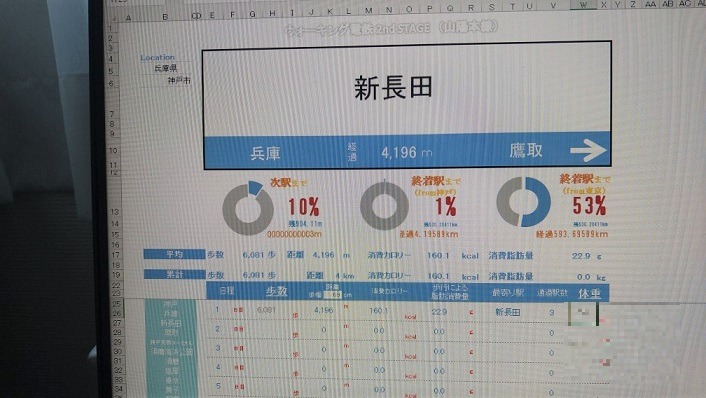
Task: Select row 10 header
Action: coord(113,150)
